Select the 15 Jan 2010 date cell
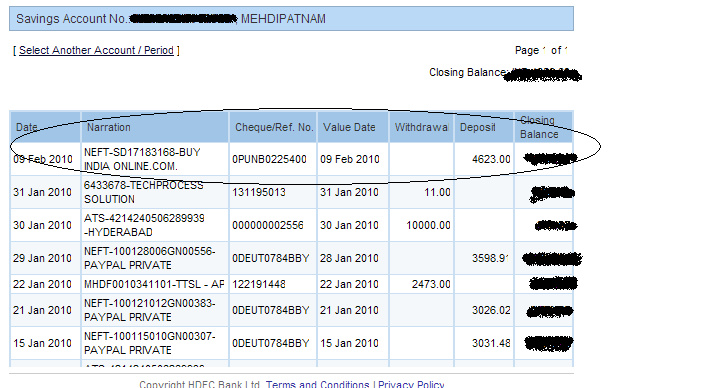 (42, 343)
